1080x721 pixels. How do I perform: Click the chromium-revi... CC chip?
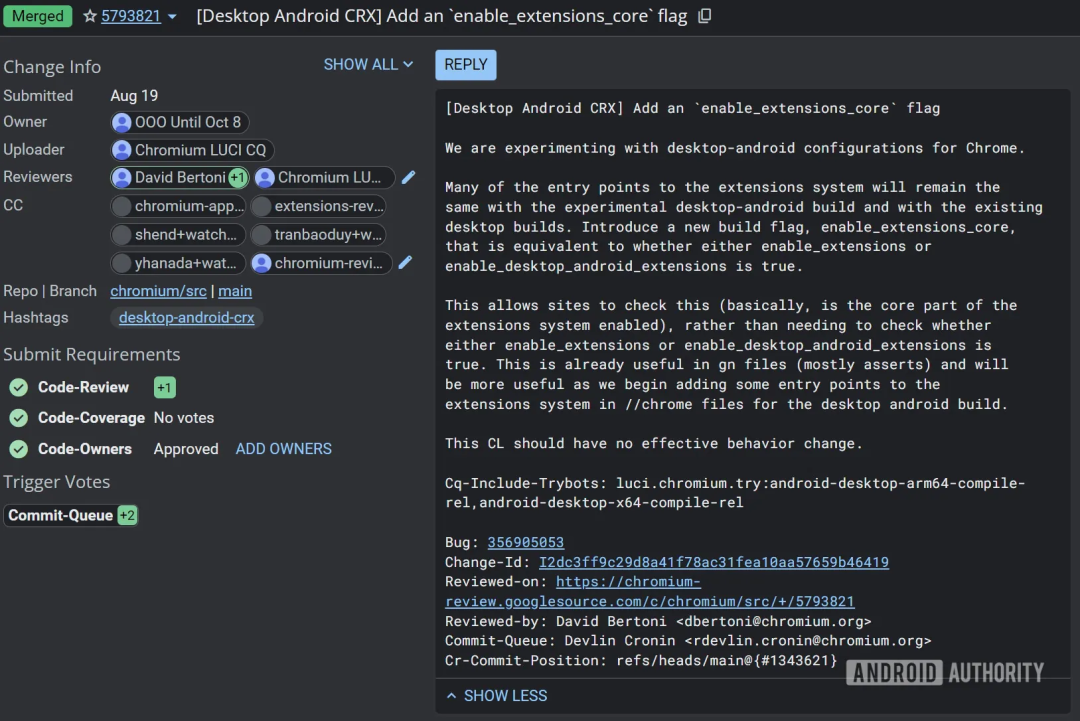(x=321, y=263)
